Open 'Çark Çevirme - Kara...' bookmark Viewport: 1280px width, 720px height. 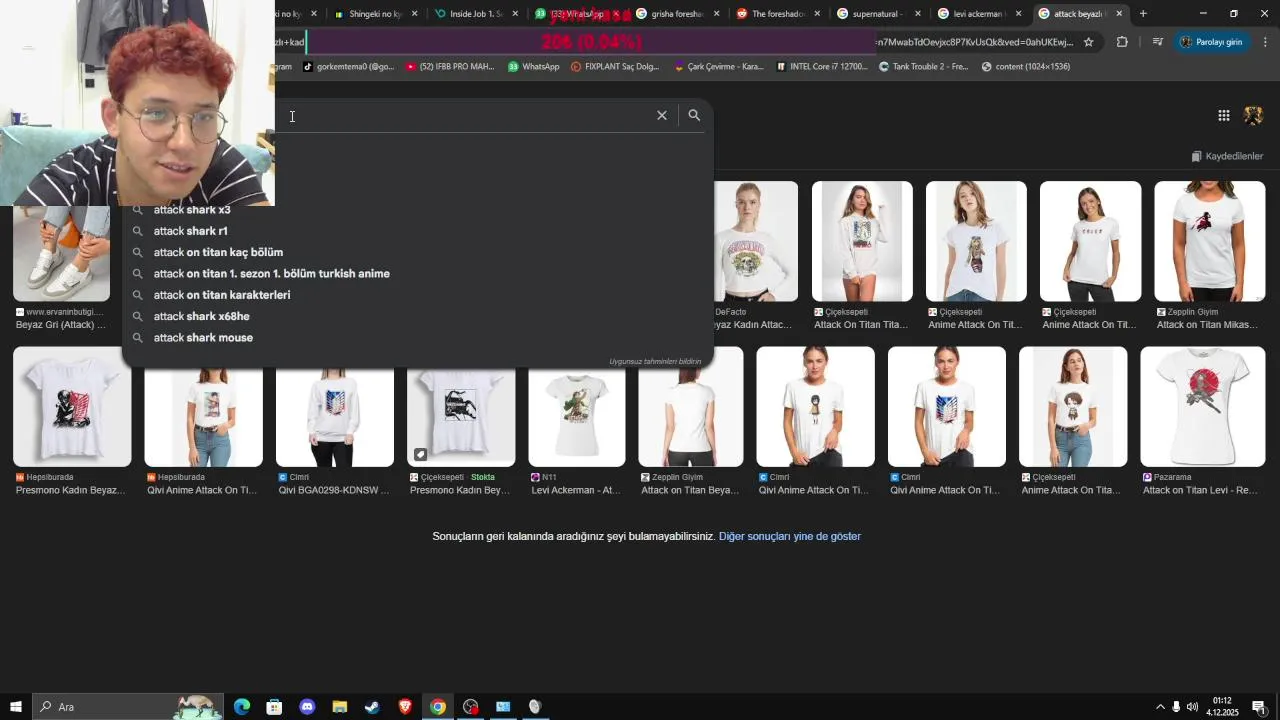click(x=719, y=67)
